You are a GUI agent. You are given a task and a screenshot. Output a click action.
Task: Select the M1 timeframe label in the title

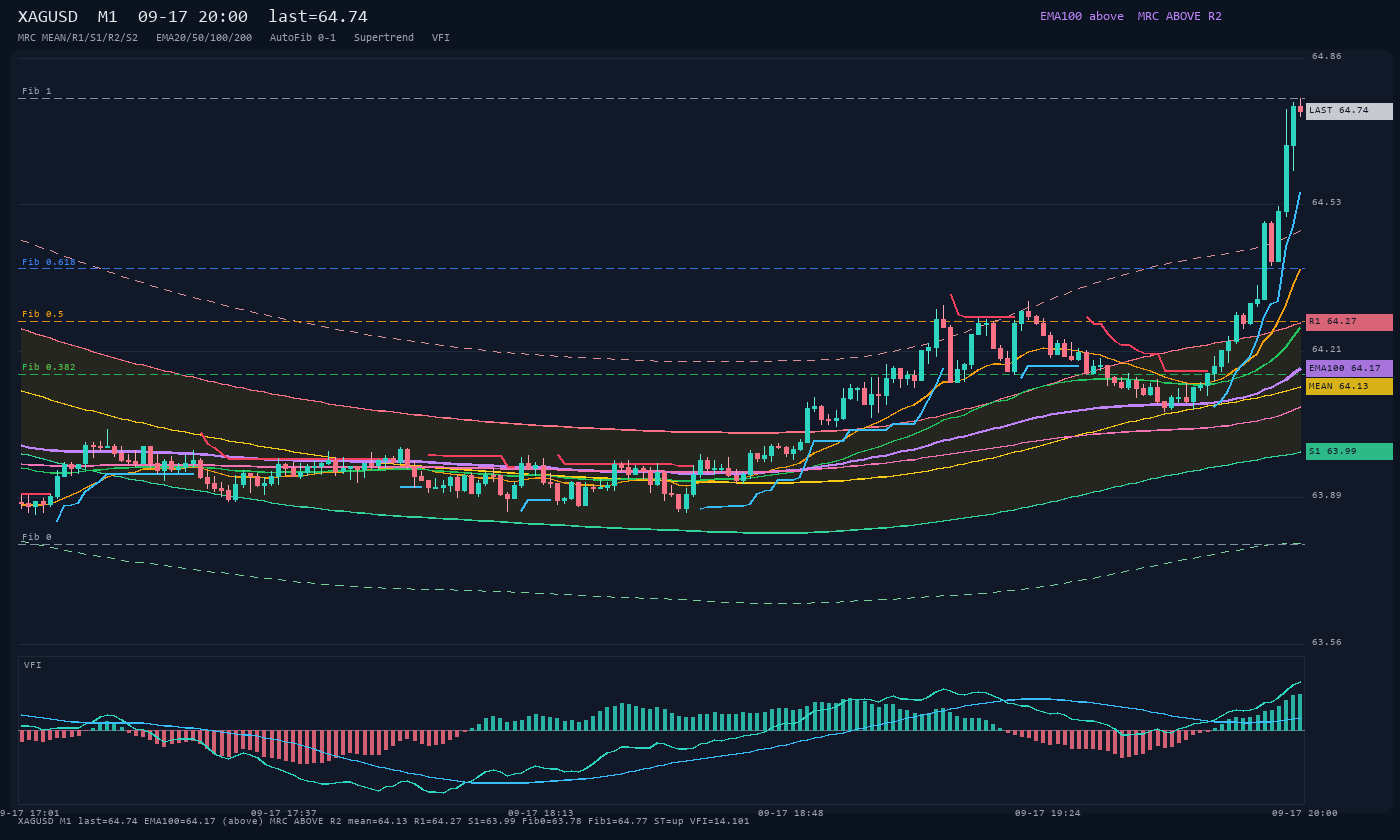108,17
